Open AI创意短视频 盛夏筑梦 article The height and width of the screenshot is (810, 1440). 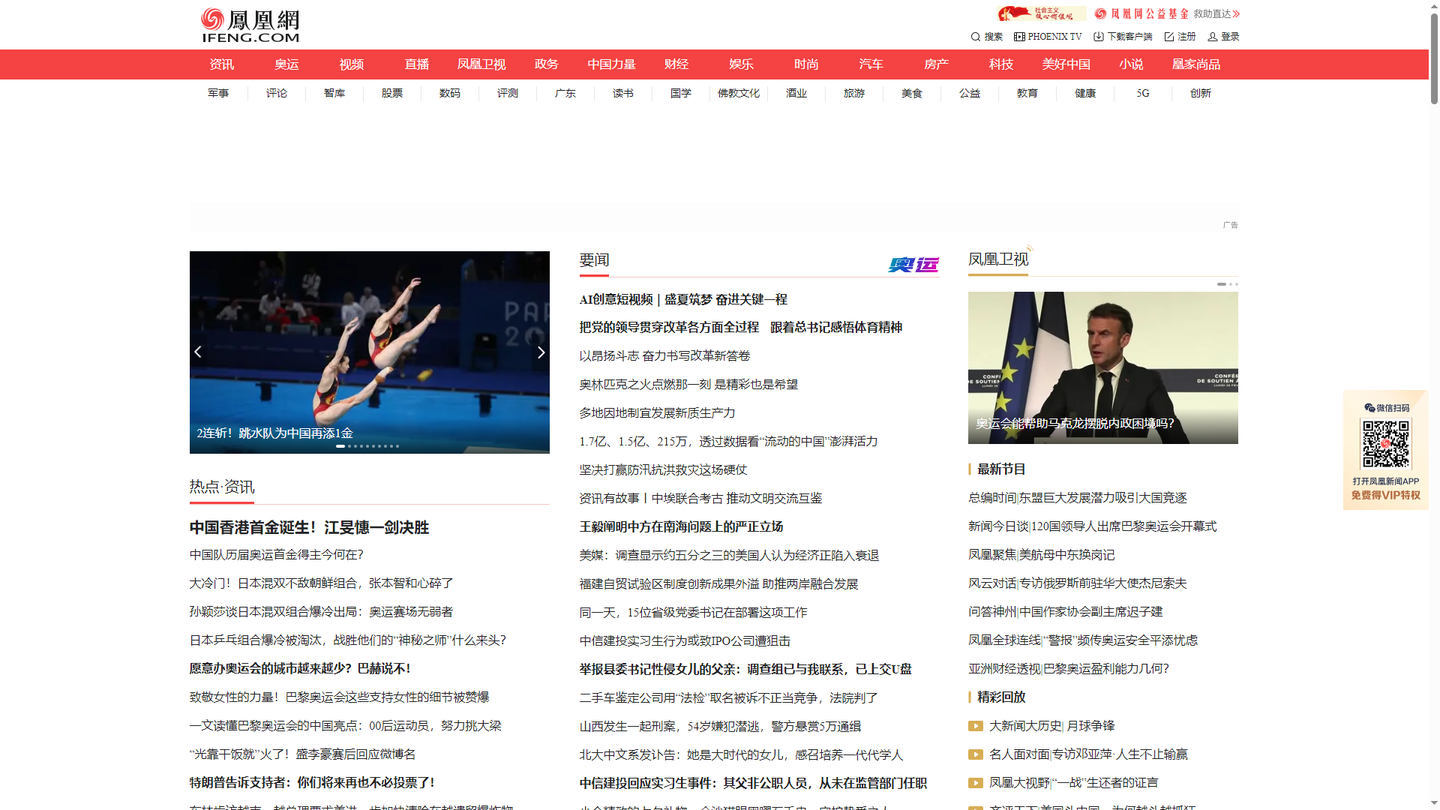click(x=683, y=299)
